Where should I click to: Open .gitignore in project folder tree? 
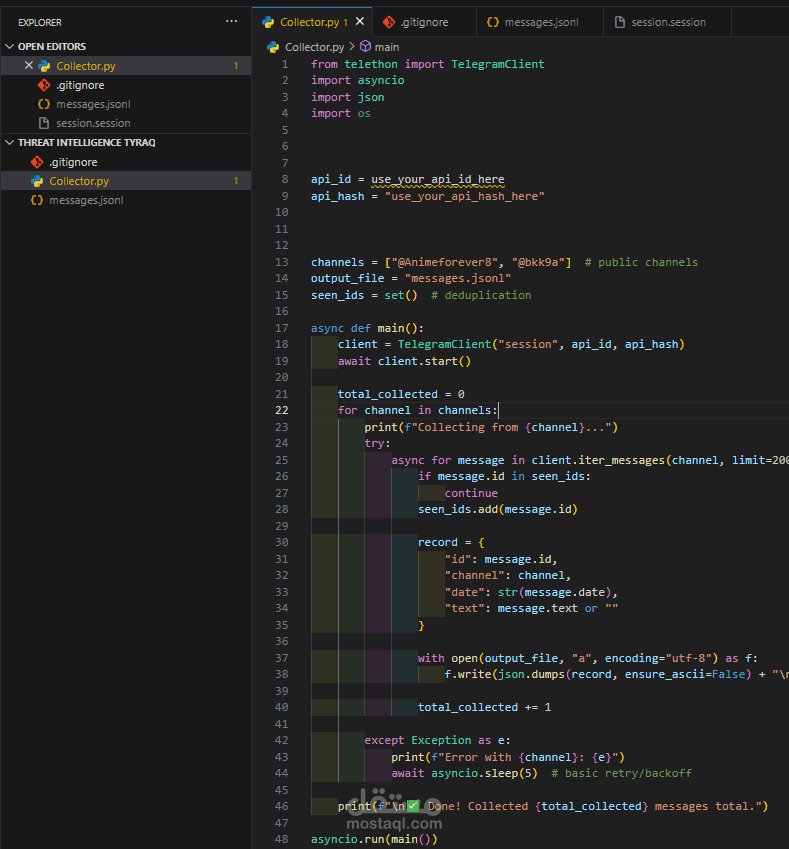coord(126,162)
